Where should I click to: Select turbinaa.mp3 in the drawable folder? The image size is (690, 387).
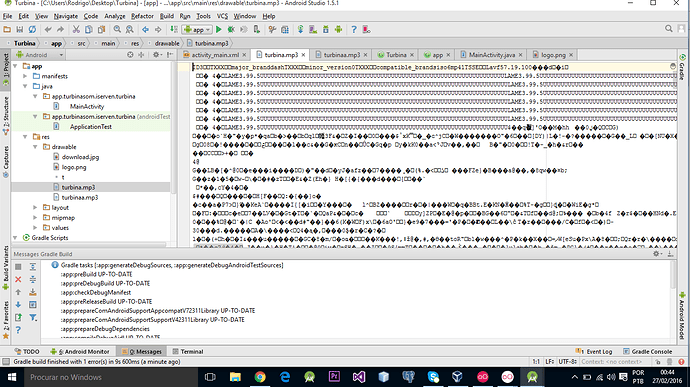(80, 197)
